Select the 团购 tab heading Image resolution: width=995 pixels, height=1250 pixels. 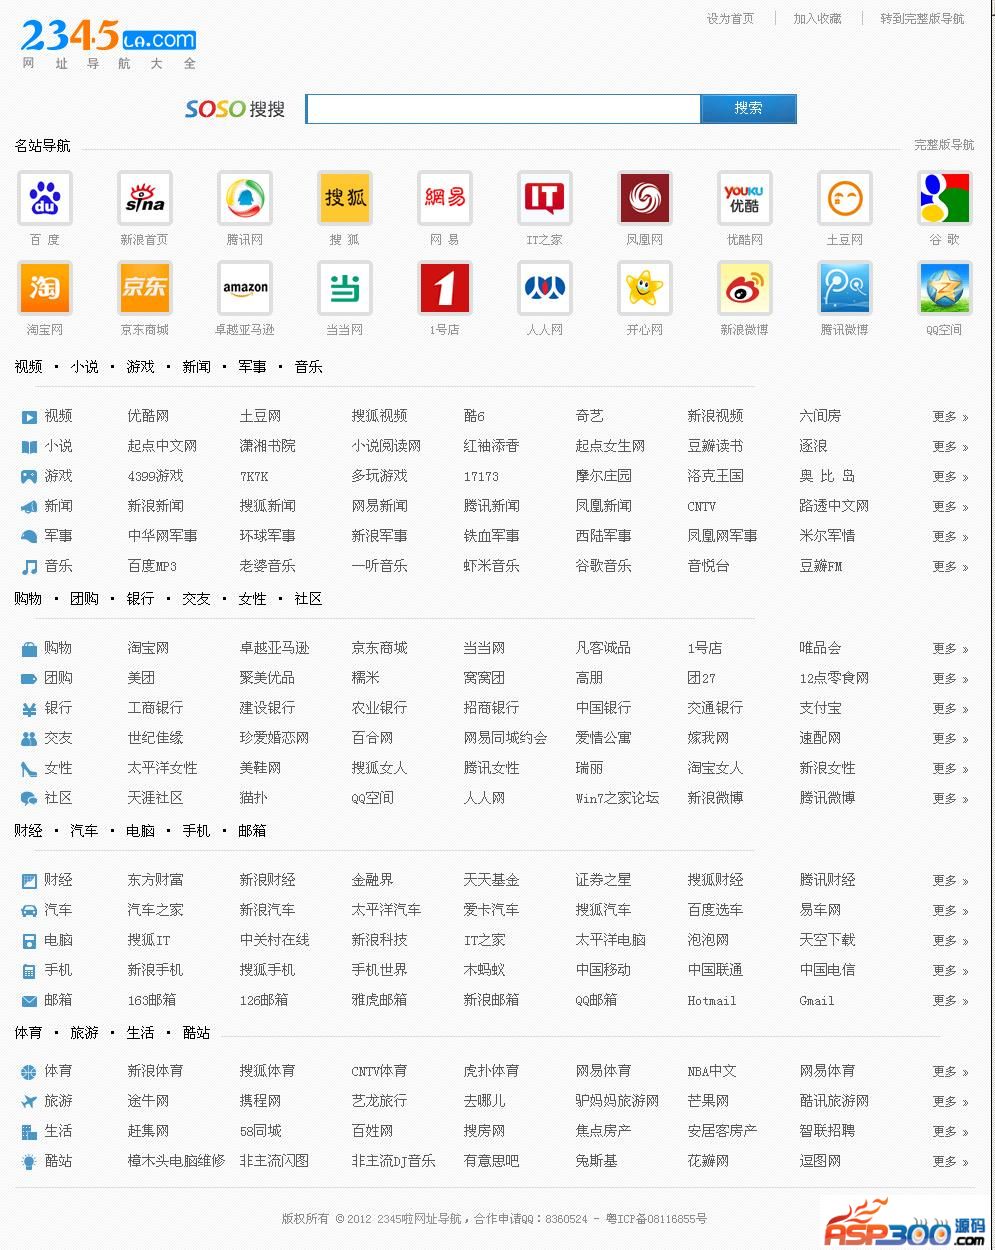pos(84,599)
